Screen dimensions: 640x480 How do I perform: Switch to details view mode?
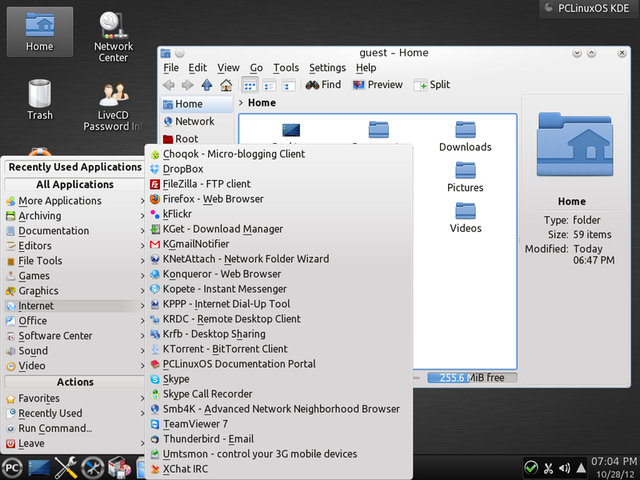269,85
